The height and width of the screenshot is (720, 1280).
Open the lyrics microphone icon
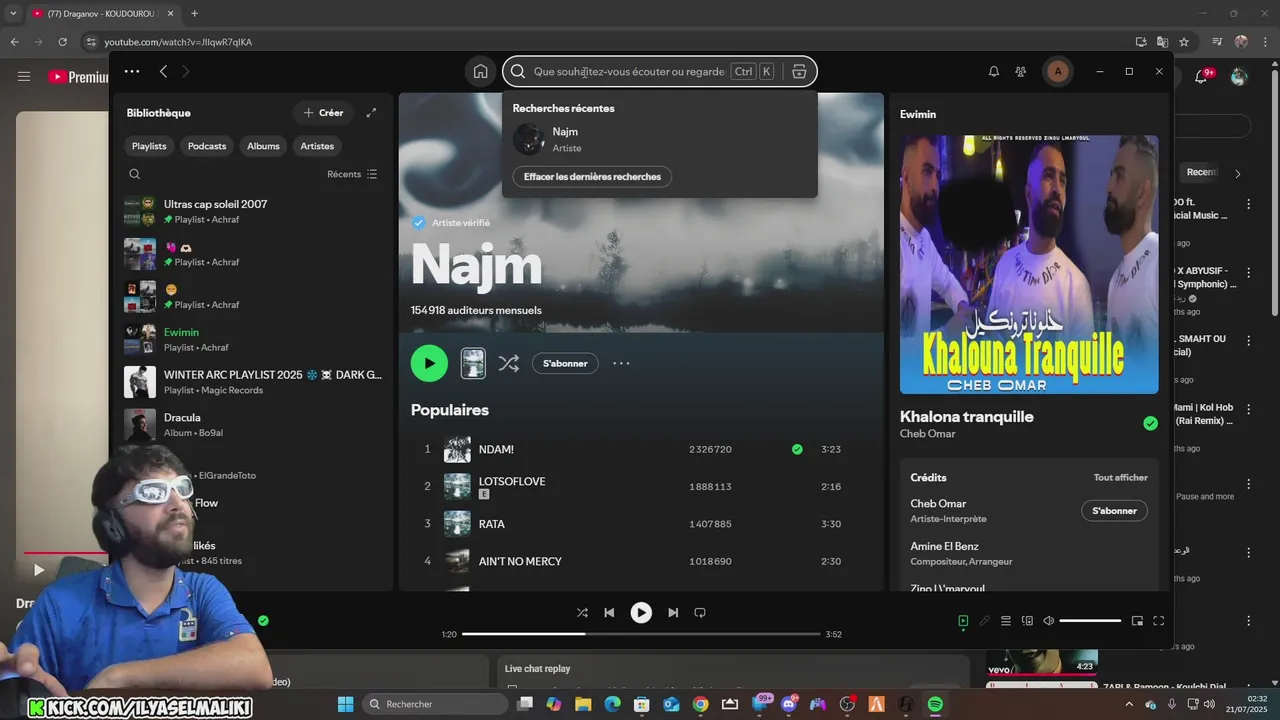984,621
